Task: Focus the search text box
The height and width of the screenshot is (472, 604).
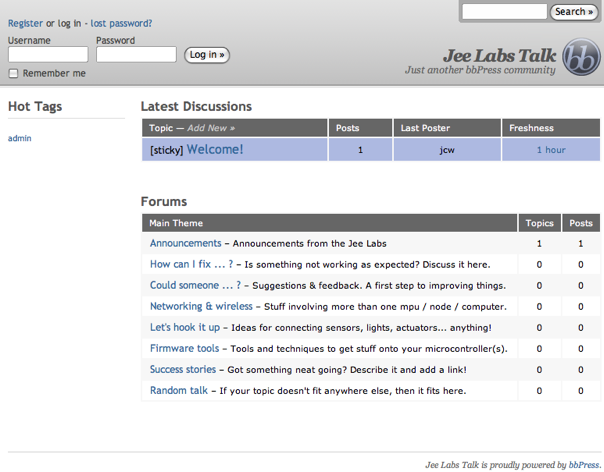Action: pyautogui.click(x=504, y=12)
